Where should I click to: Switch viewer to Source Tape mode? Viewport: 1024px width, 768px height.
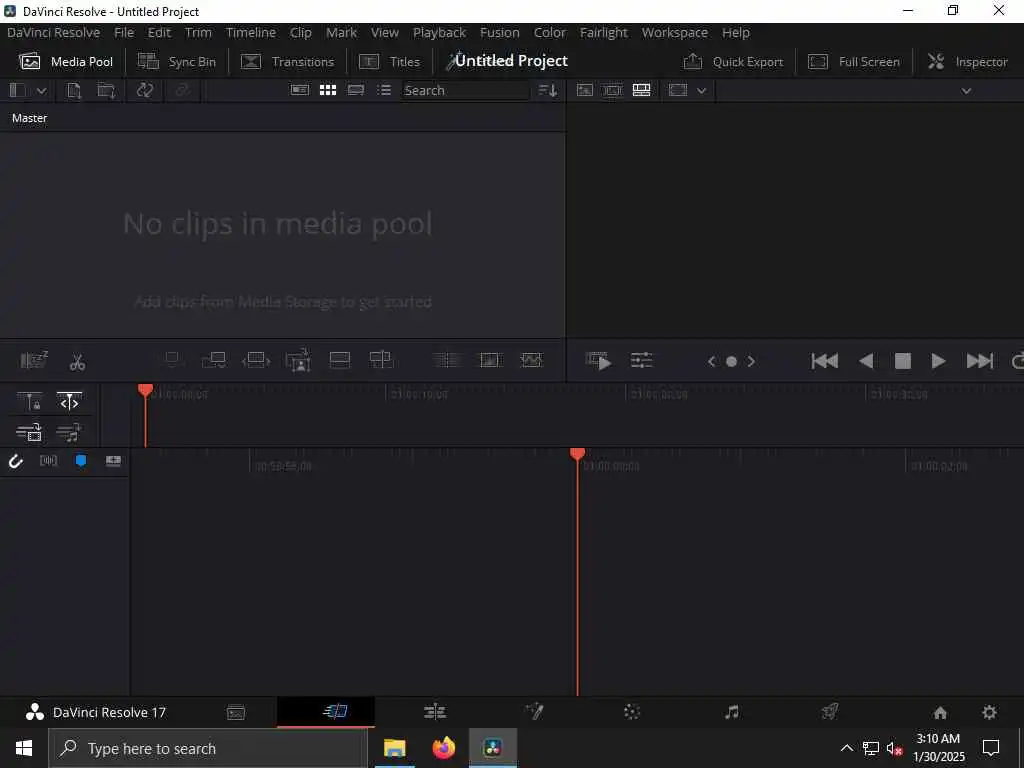tap(613, 90)
